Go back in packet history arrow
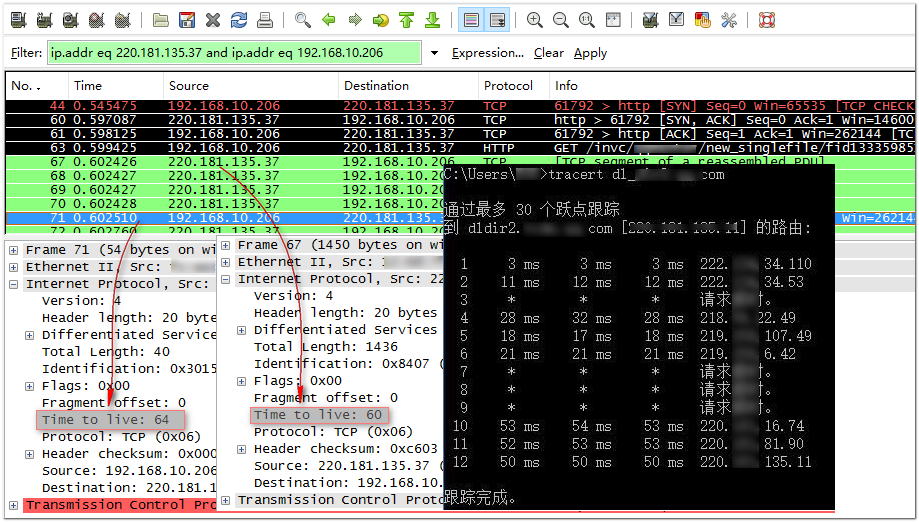 (x=329, y=21)
